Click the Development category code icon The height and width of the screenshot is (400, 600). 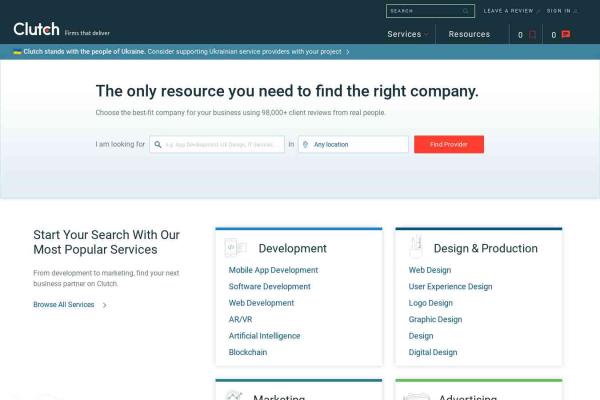pyautogui.click(x=235, y=247)
